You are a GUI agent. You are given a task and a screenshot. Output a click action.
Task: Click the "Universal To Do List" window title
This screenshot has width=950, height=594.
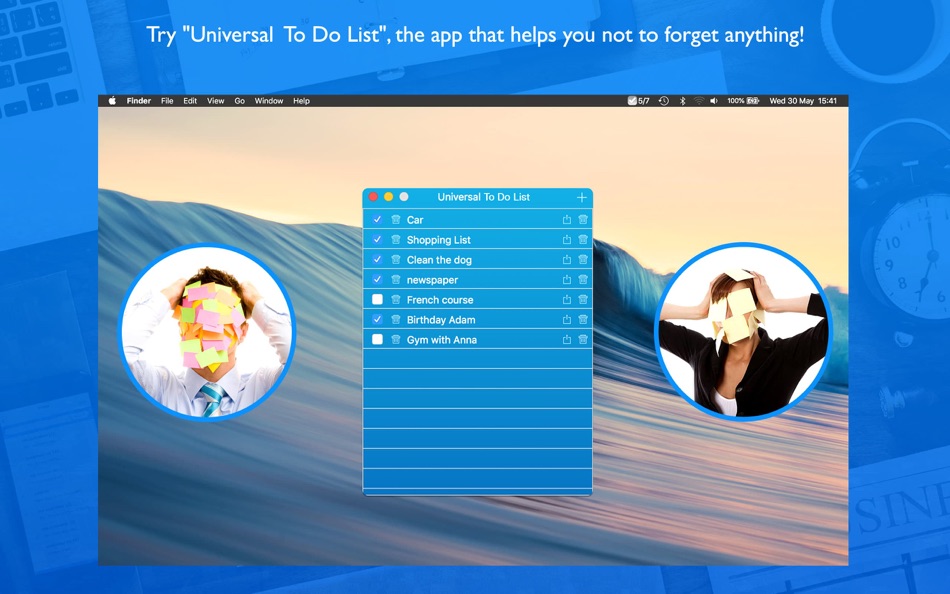point(483,197)
